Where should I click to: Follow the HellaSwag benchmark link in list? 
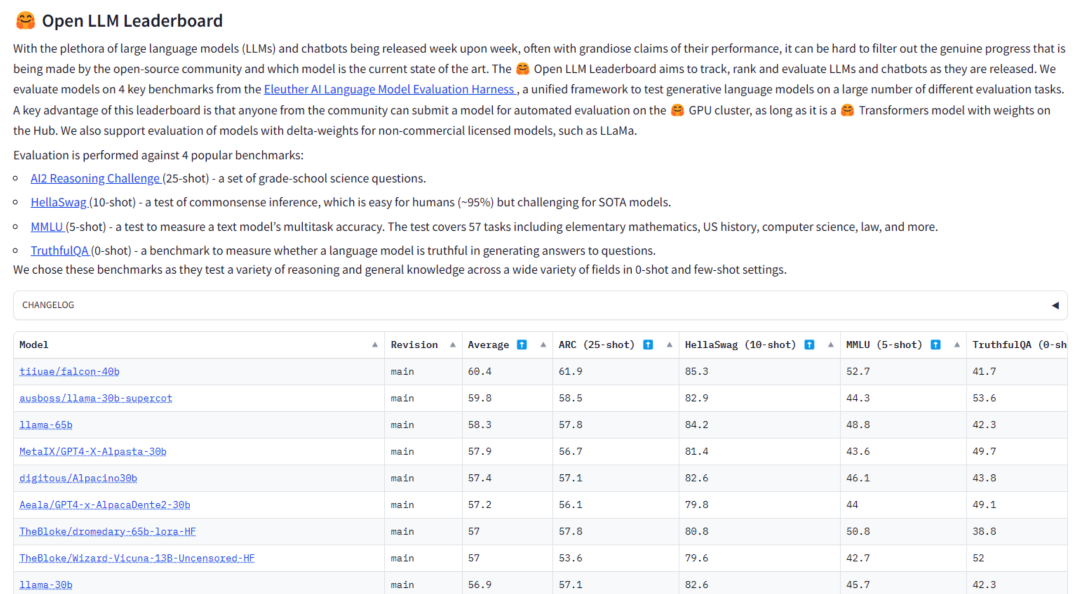58,202
